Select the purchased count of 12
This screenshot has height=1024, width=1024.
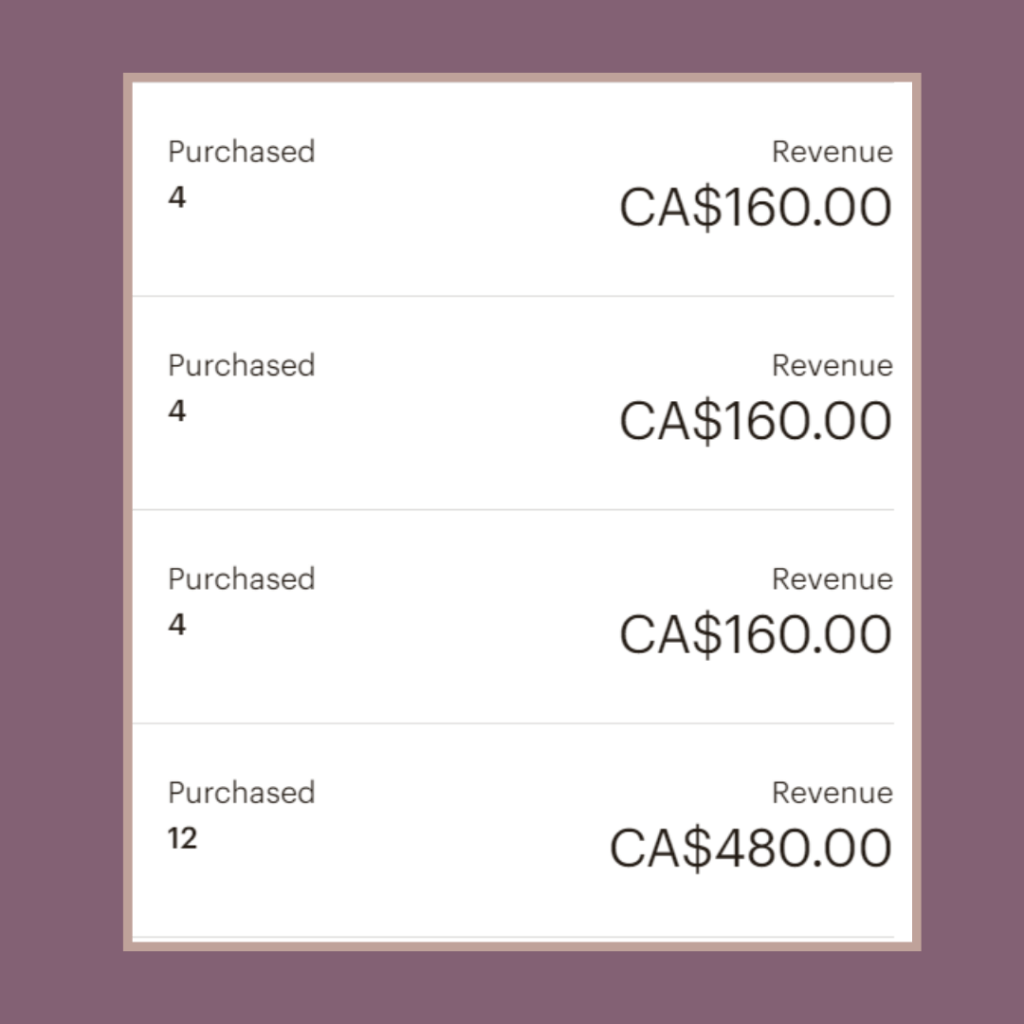pyautogui.click(x=182, y=838)
